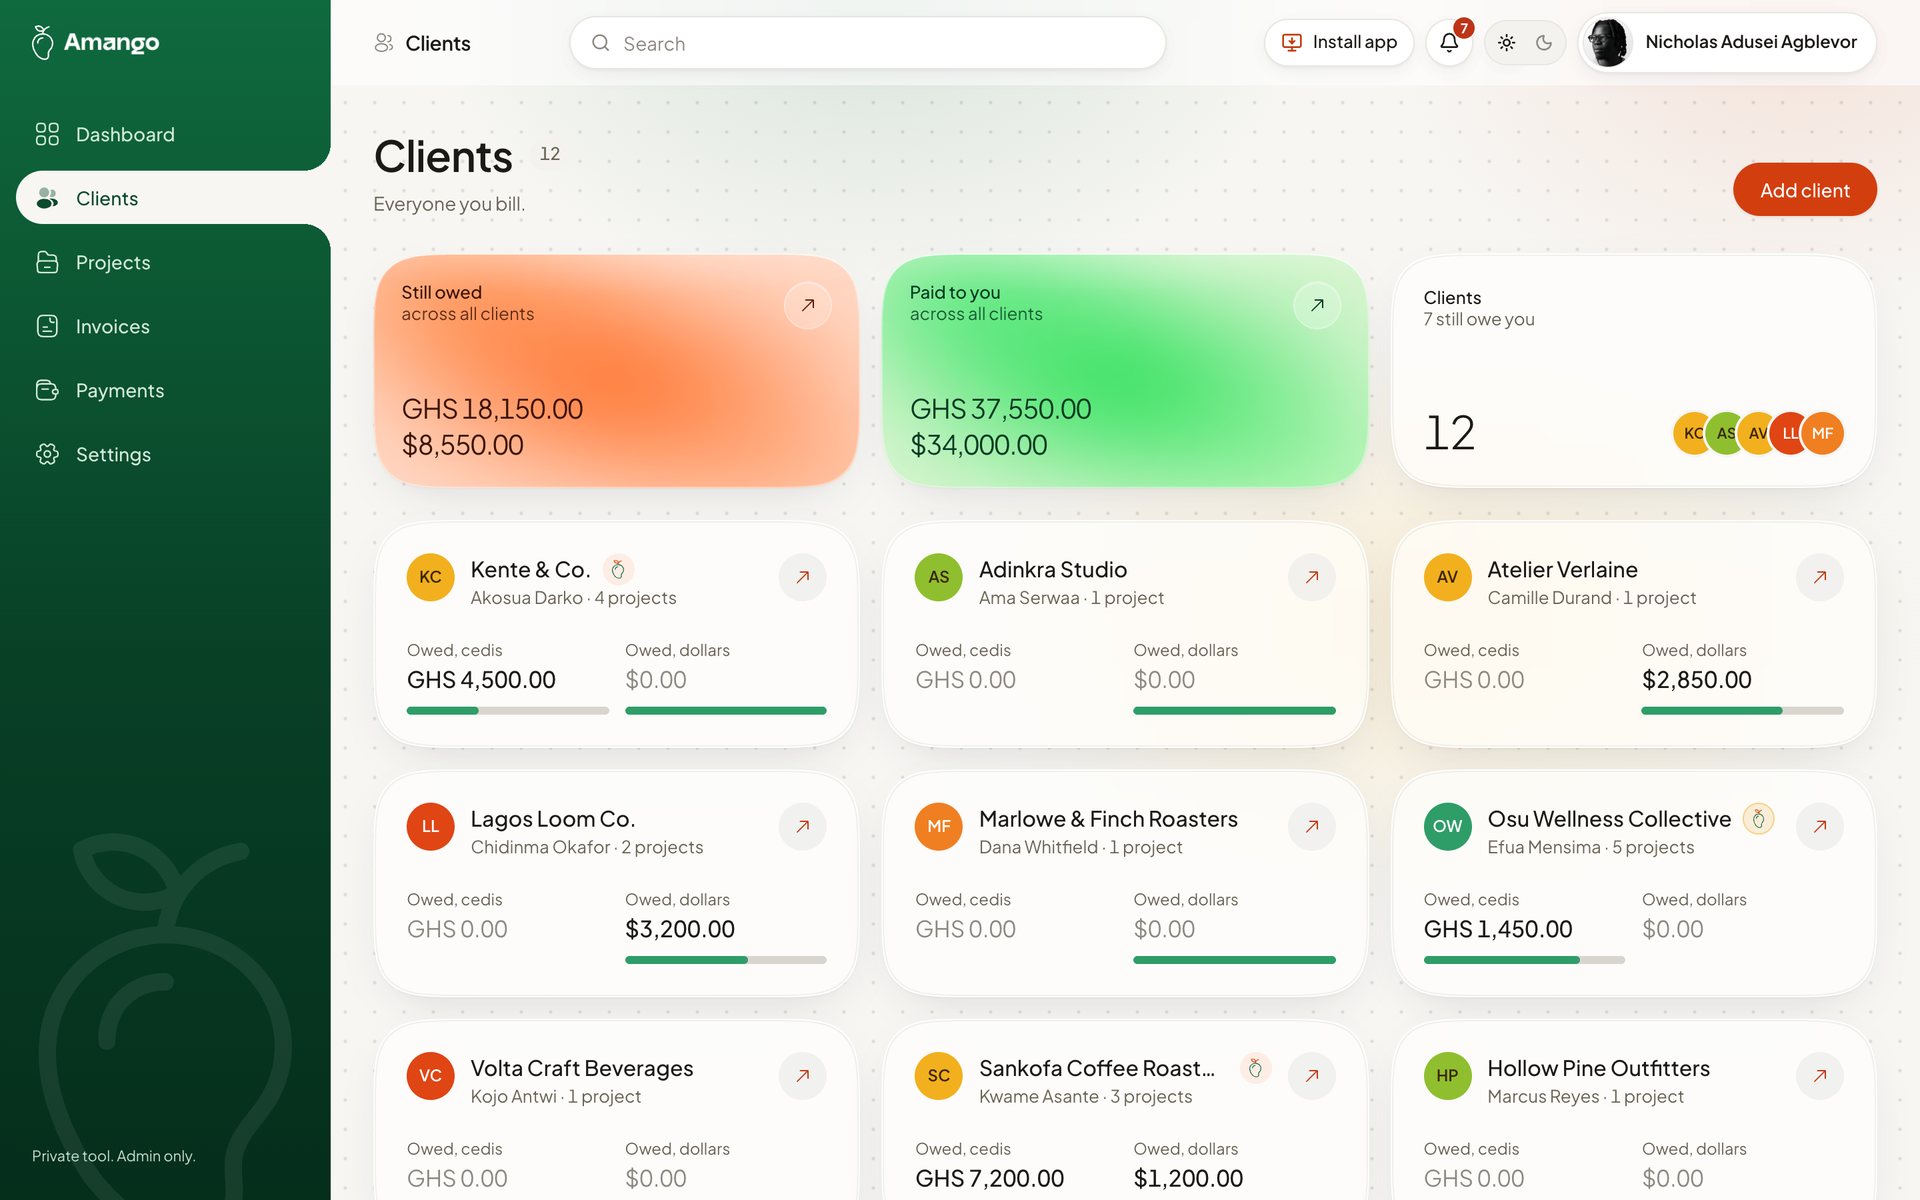This screenshot has height=1200, width=1920.
Task: Click 'GHS 7,200.00' on Sankofa card
Action: (x=989, y=1178)
